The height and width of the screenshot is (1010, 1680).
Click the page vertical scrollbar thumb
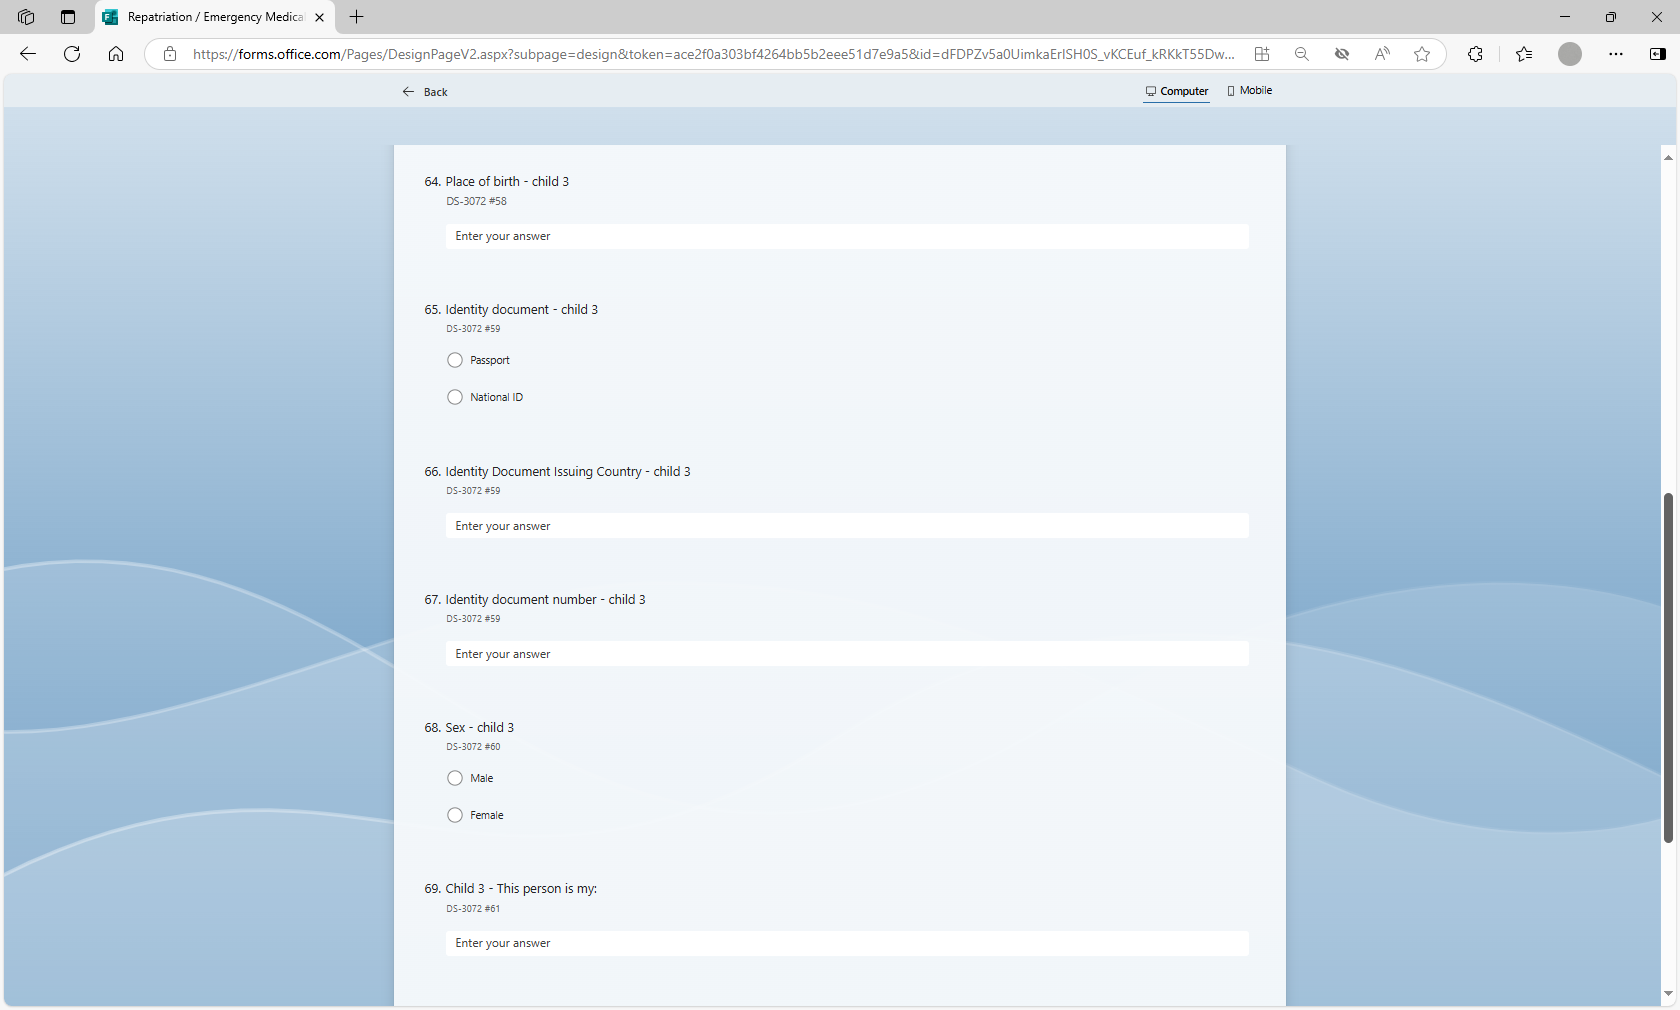click(x=1668, y=668)
